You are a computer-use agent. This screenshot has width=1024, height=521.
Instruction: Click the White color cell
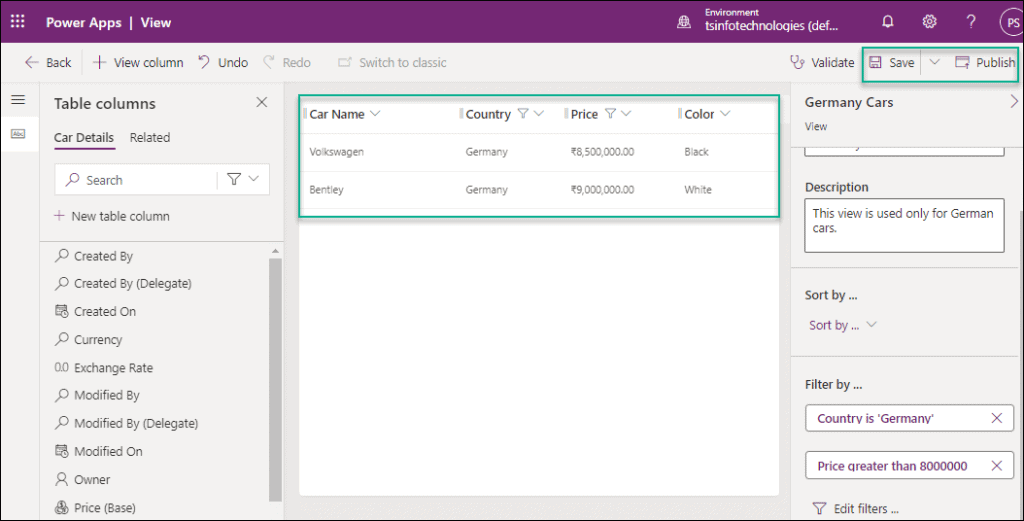coord(698,190)
